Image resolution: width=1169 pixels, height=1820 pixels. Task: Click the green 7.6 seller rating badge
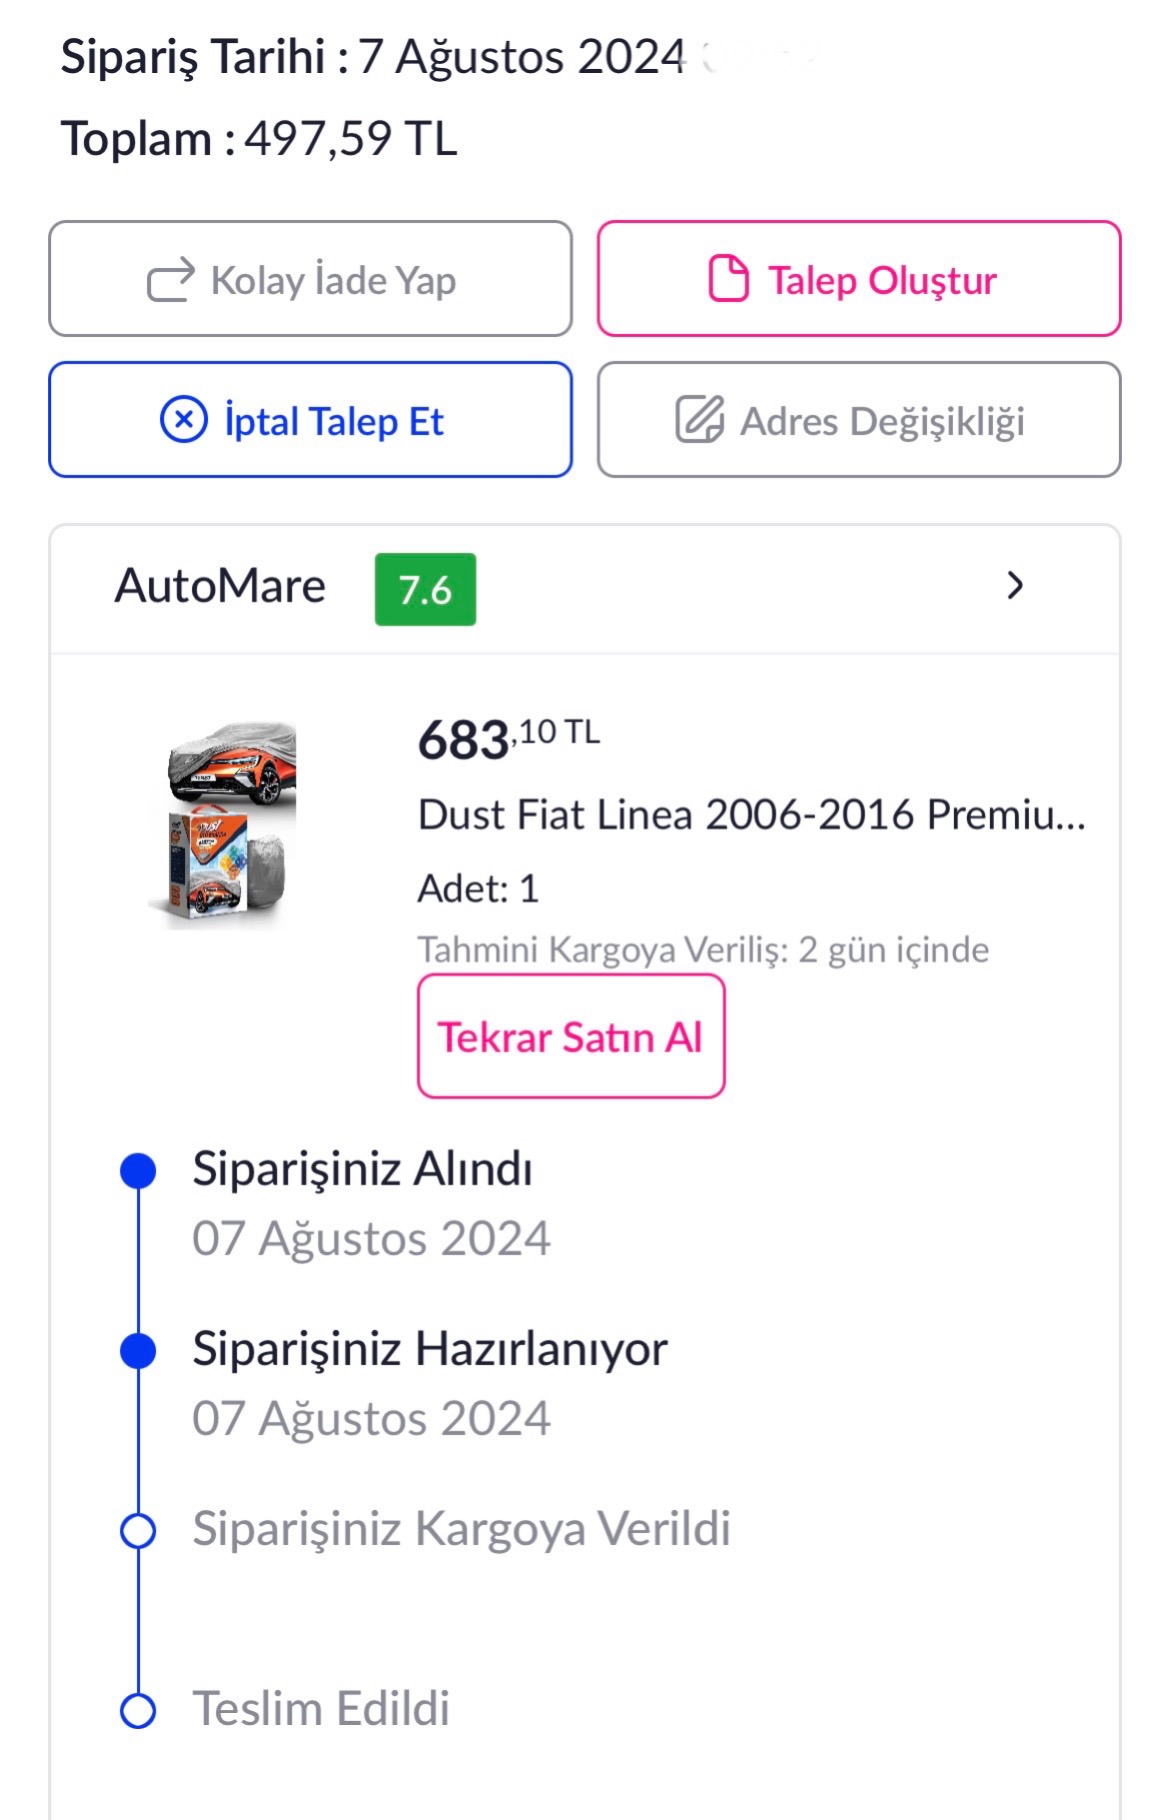(425, 589)
